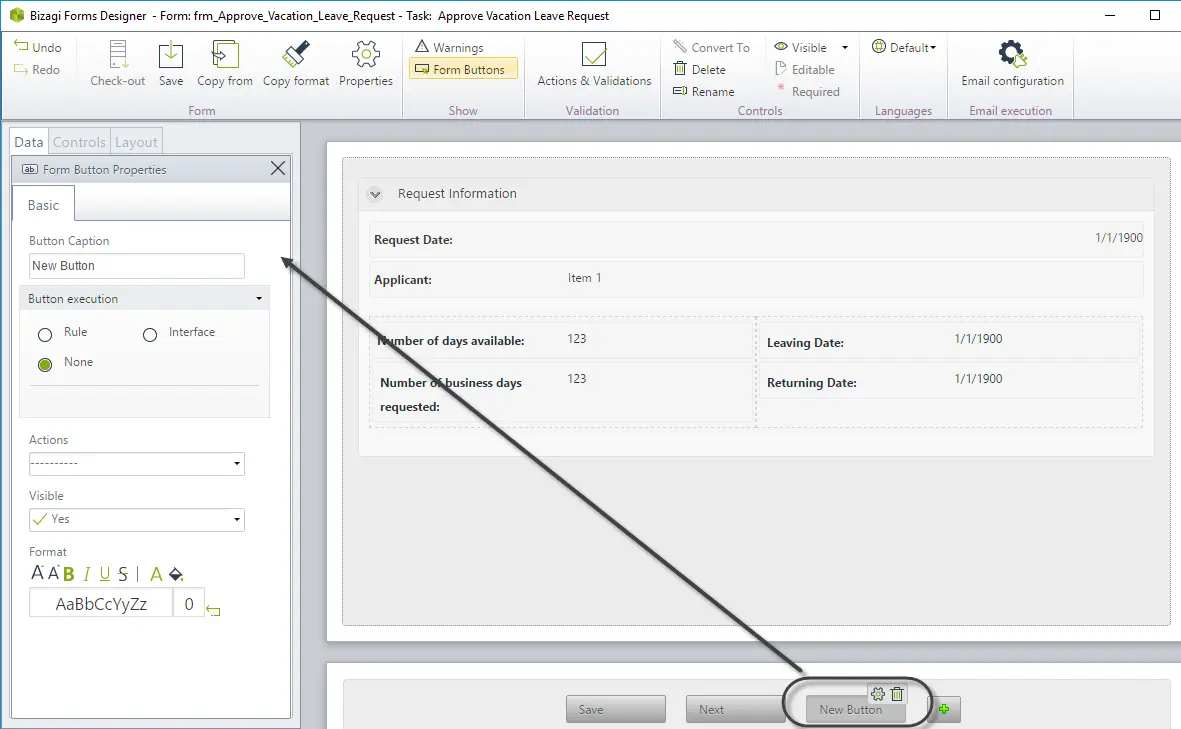Click the Save icon in the Form ribbon
This screenshot has height=729, width=1181.
171,56
